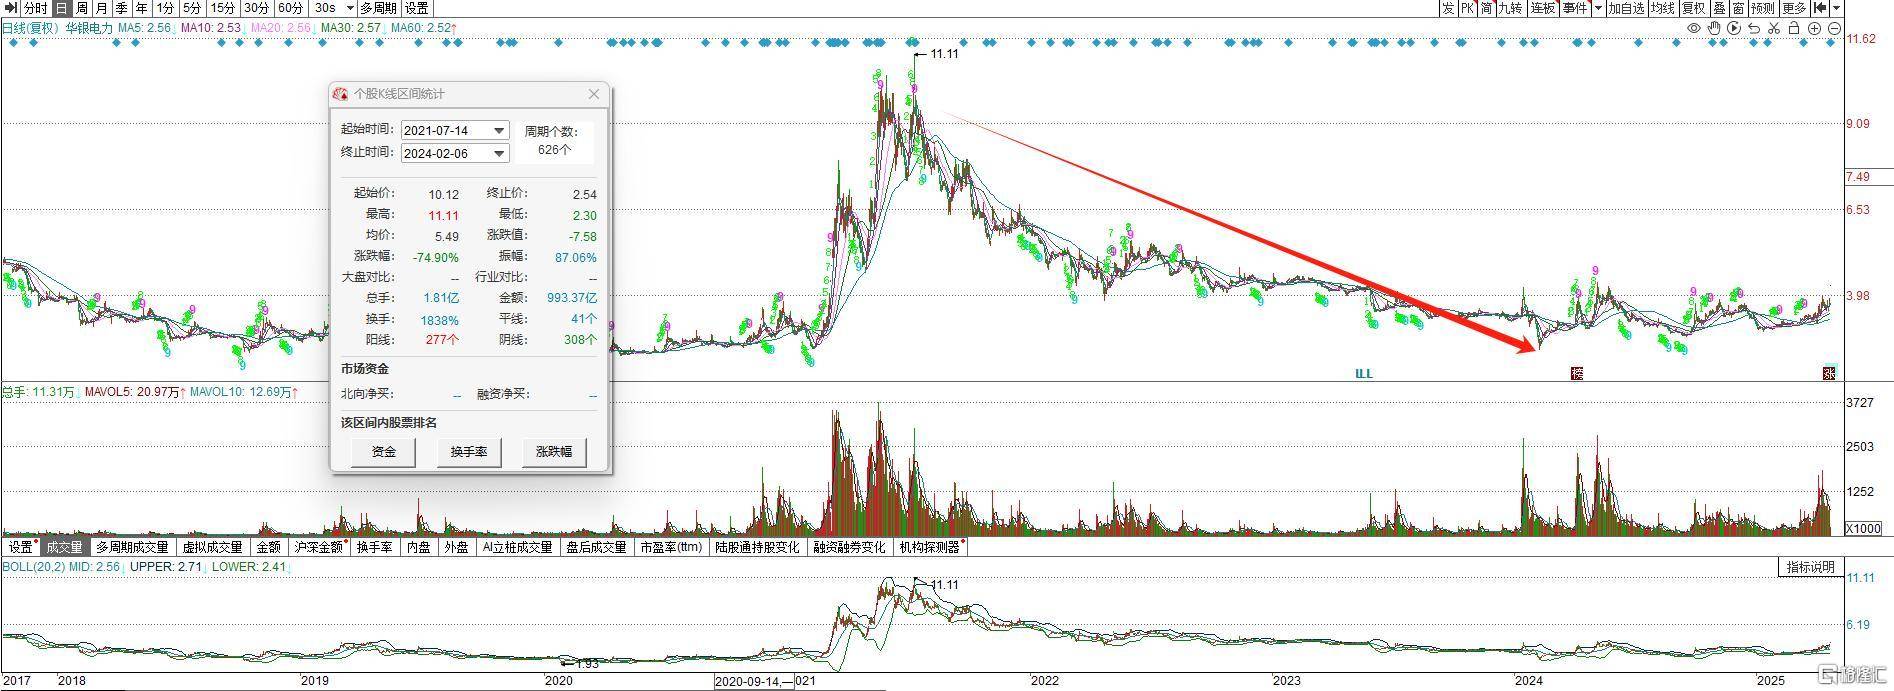Screen dimensions: 1894x691
Task: Click the eye visibility icon above the chart
Action: 1694,28
